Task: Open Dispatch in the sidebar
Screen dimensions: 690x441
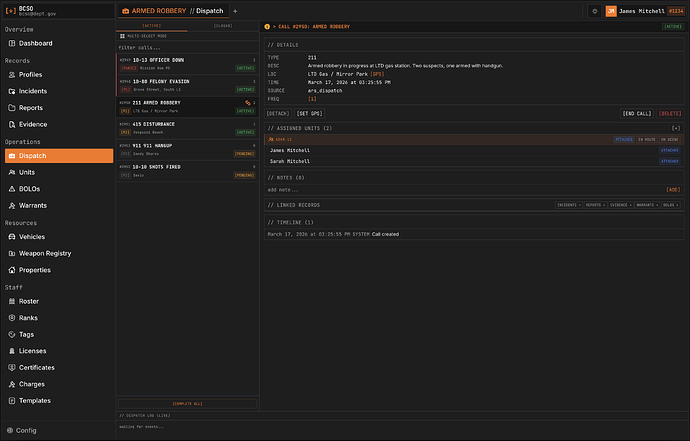Action: pos(59,156)
